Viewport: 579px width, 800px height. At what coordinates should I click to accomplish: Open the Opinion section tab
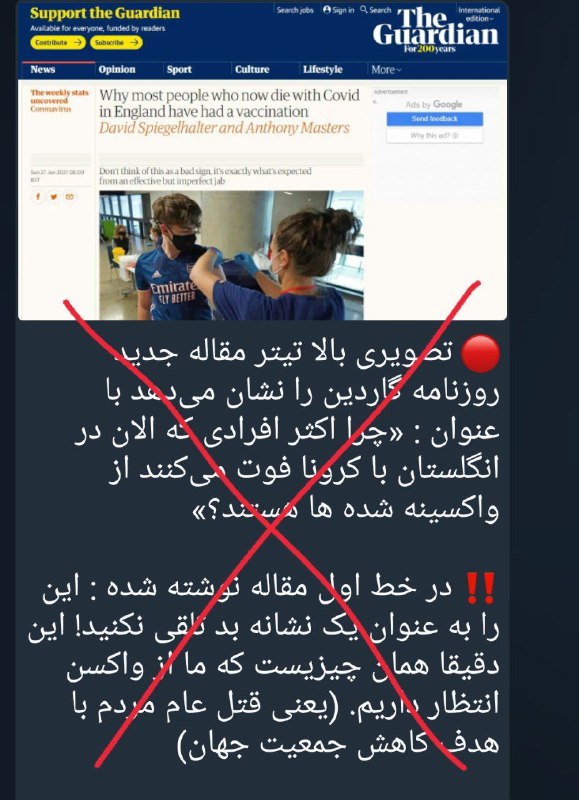click(x=117, y=69)
